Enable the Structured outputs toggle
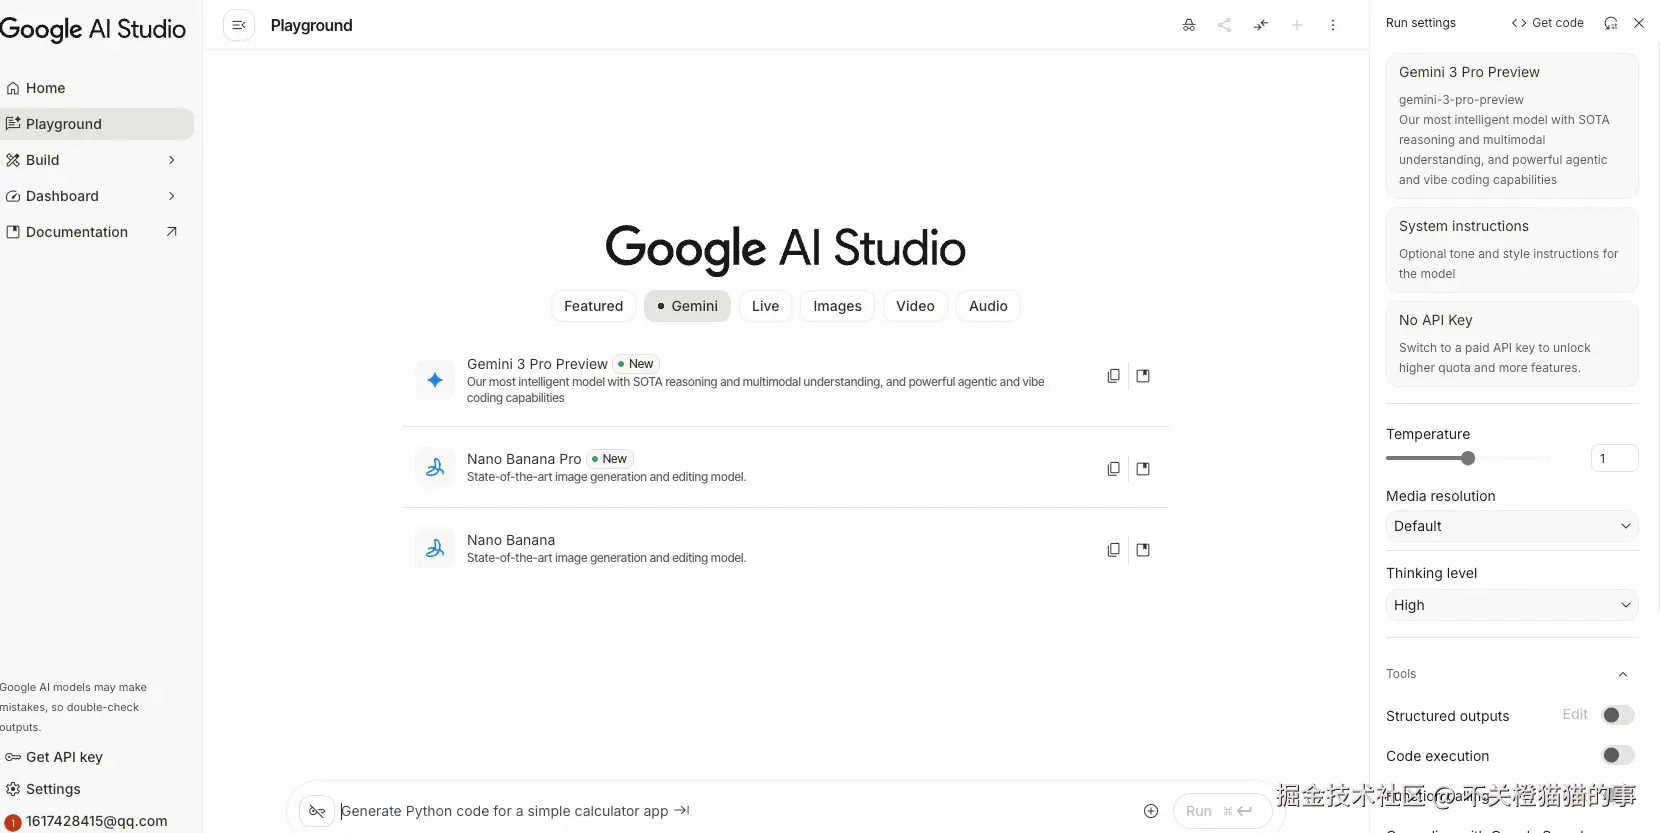The image size is (1660, 833). click(1617, 715)
